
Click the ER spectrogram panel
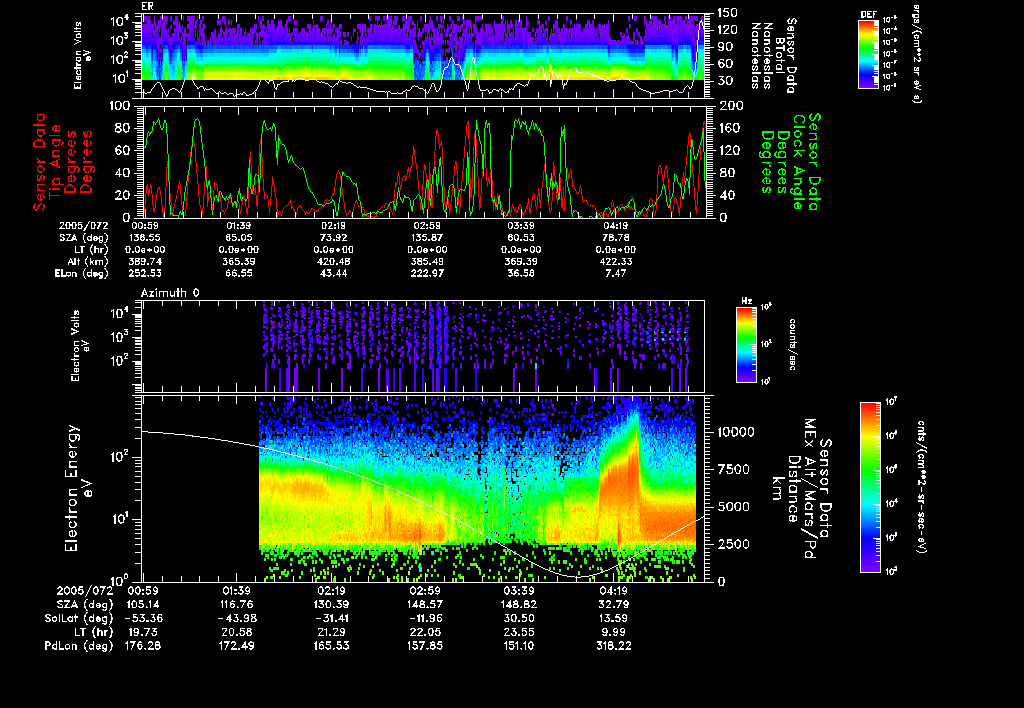[423, 56]
